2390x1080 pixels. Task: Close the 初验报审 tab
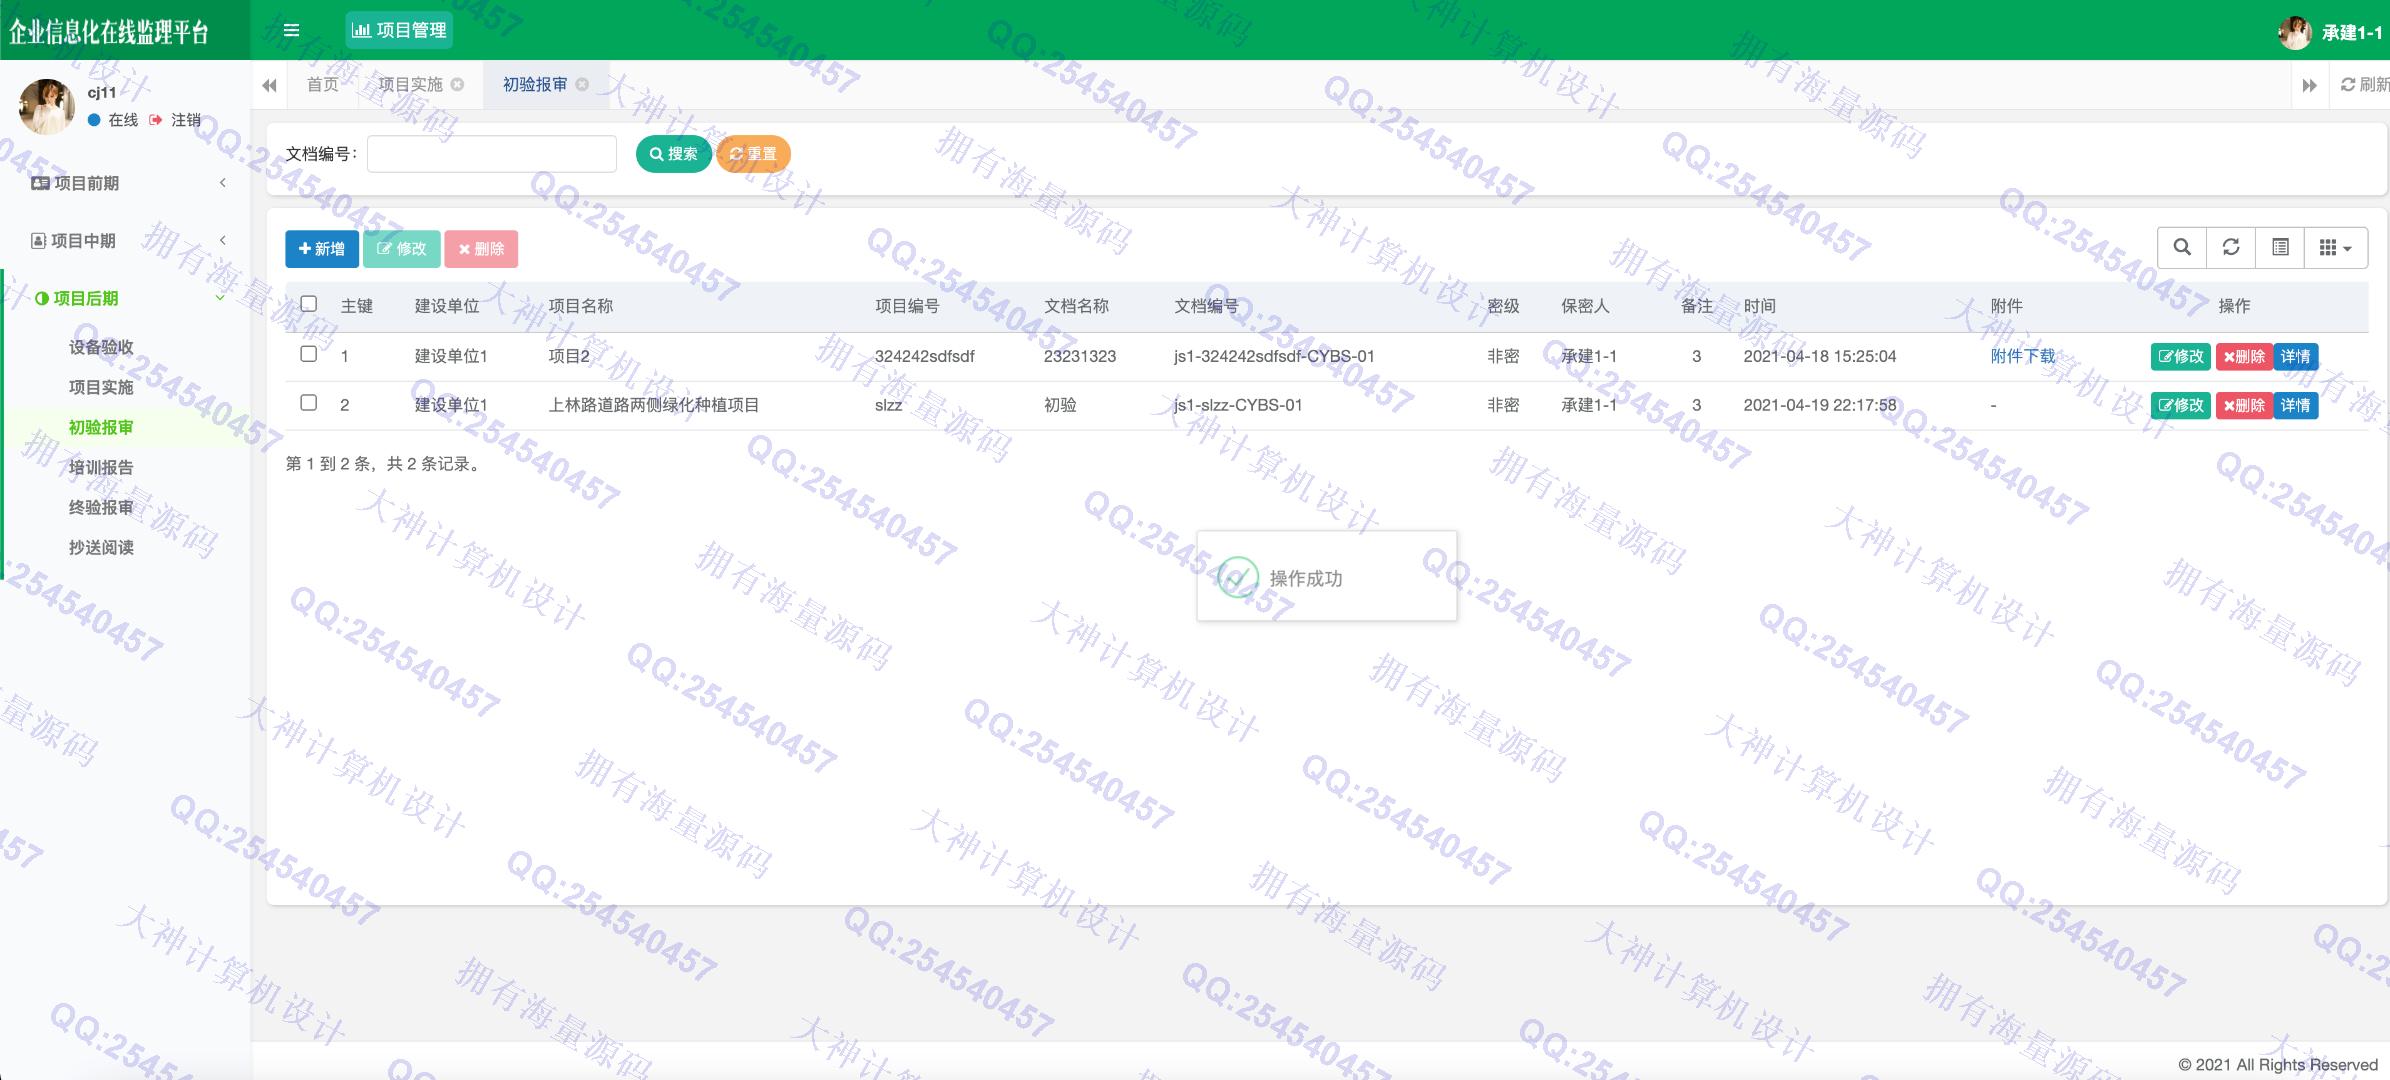[583, 84]
